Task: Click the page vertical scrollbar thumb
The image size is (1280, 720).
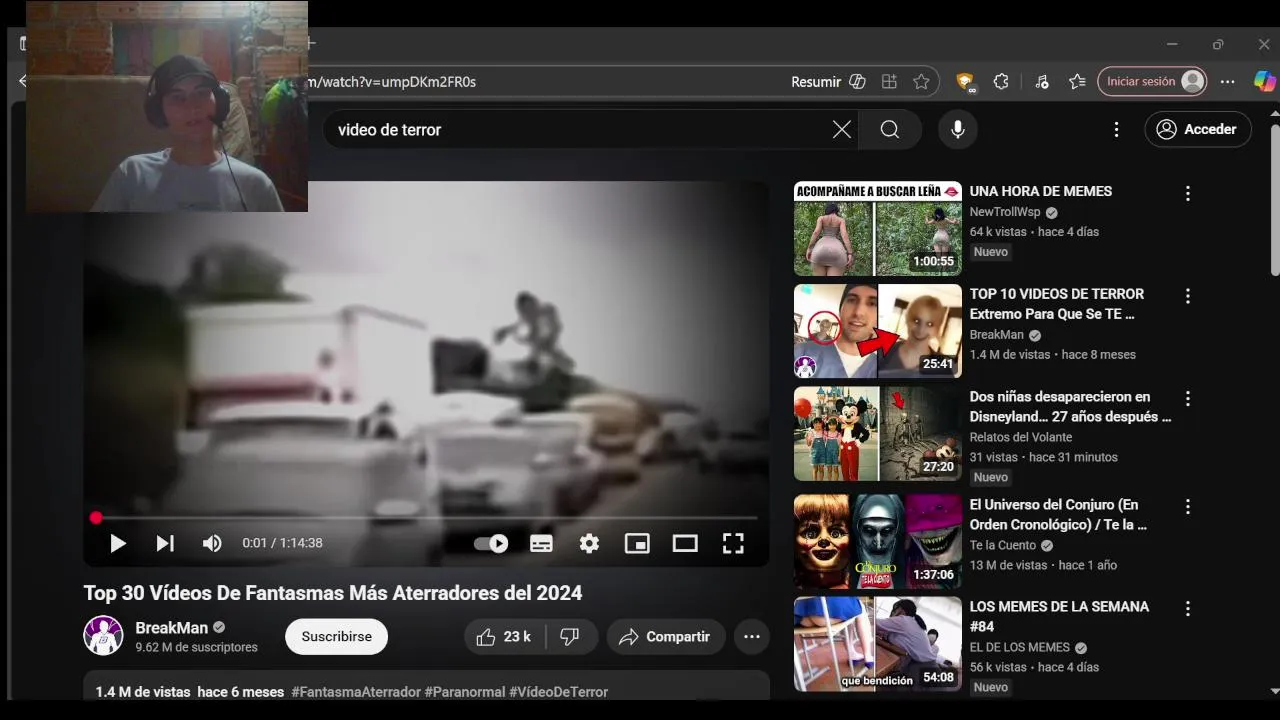Action: click(1274, 198)
